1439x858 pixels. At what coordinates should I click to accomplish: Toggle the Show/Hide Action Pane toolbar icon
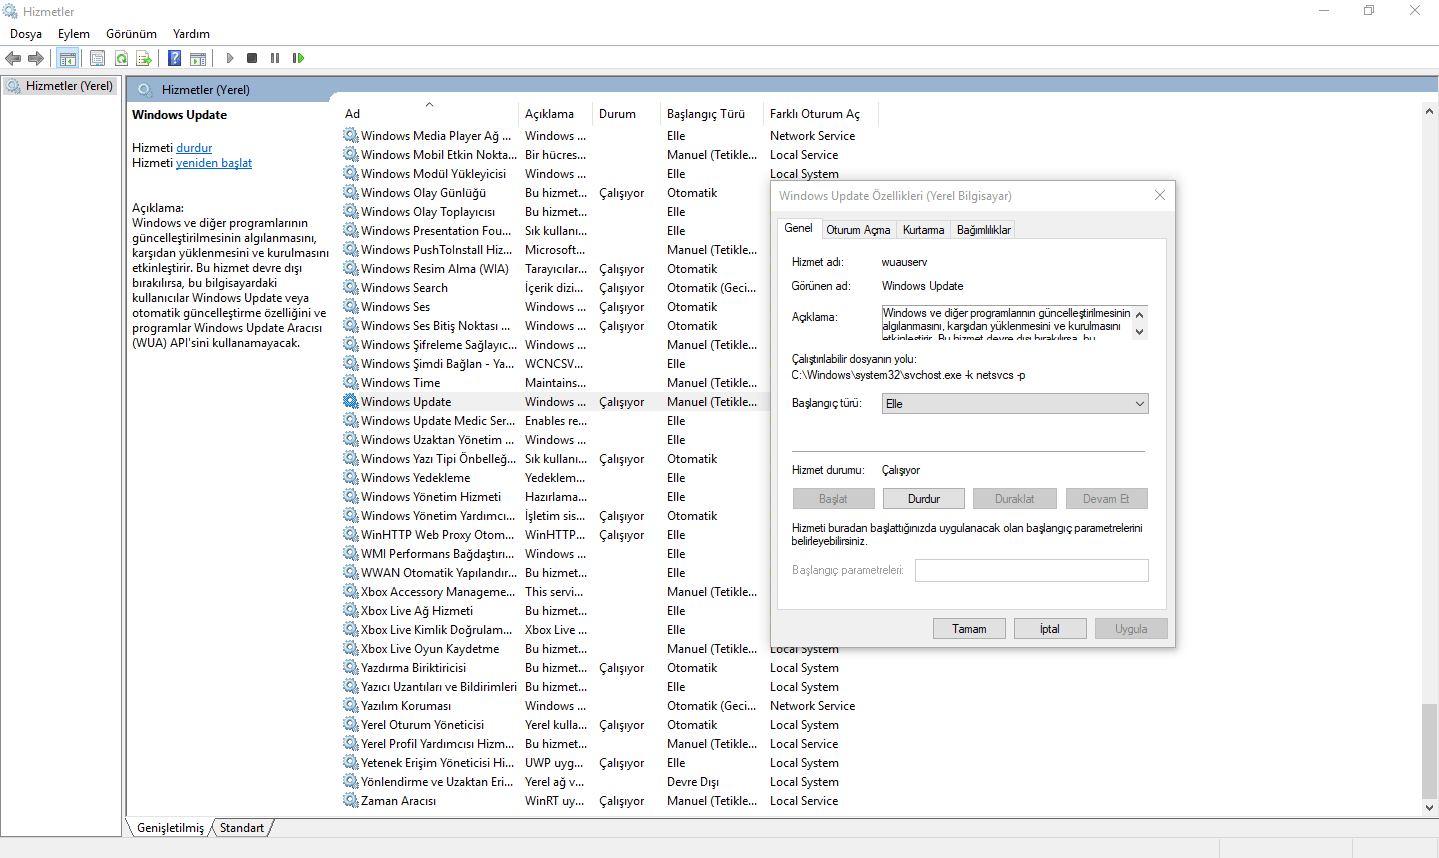(198, 58)
